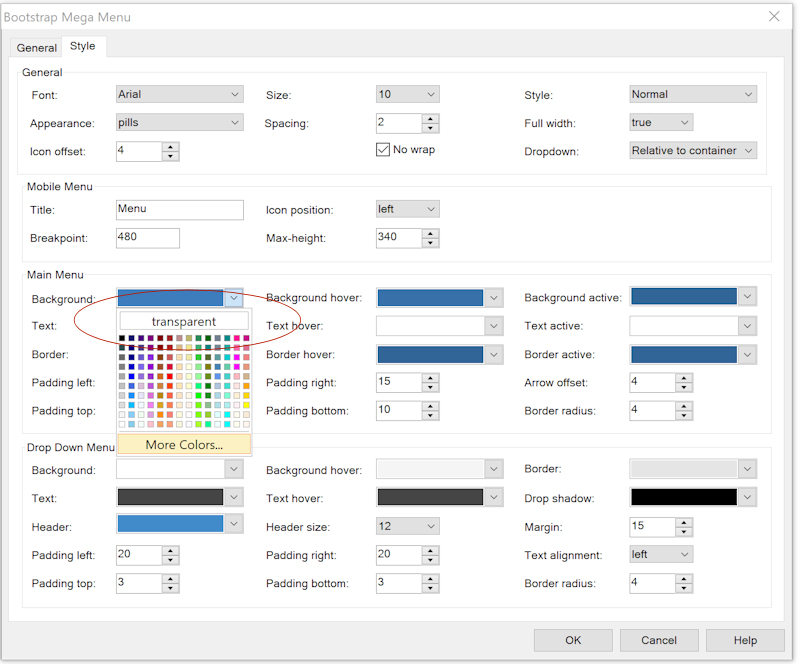Increase Main Menu Padding right value
Screen dimensions: 800x664
[431, 378]
